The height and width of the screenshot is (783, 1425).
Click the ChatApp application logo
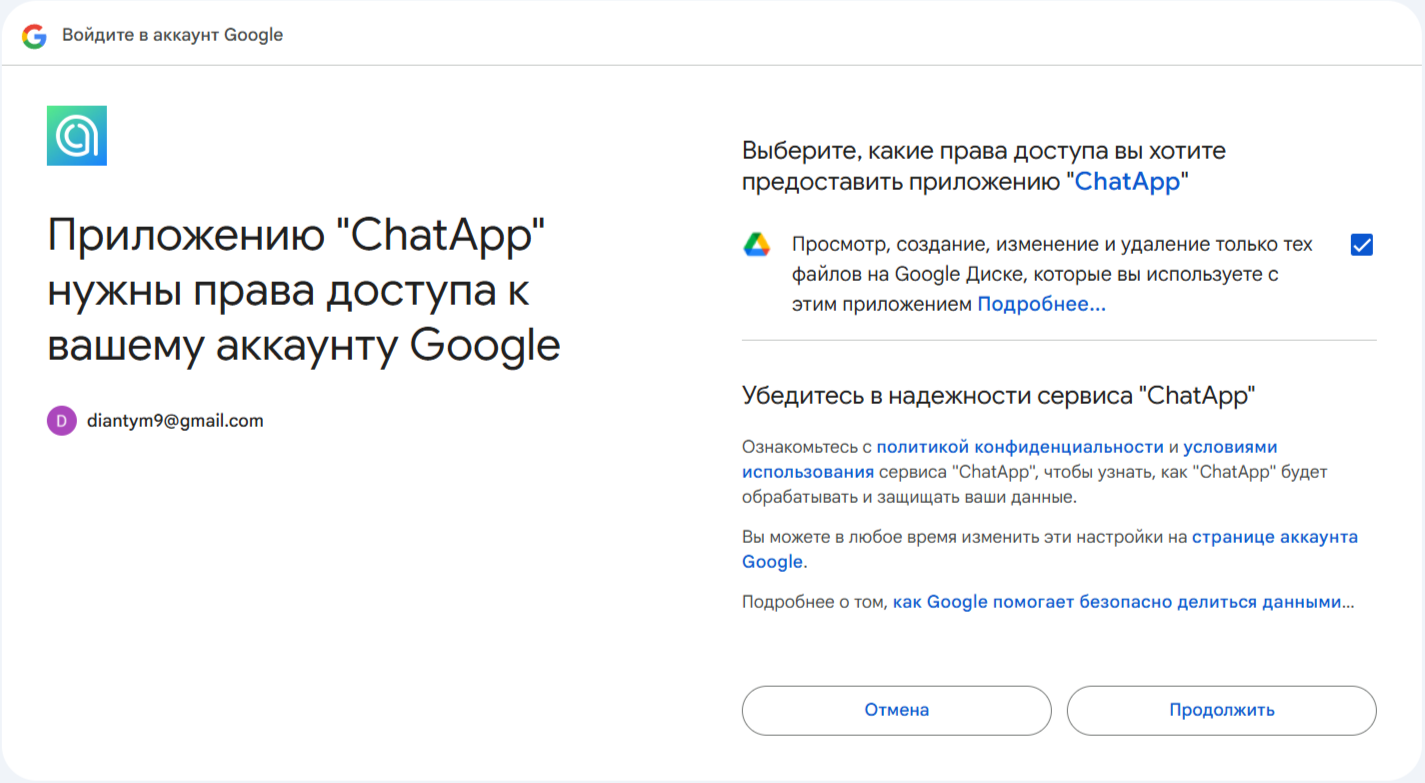tap(77, 135)
